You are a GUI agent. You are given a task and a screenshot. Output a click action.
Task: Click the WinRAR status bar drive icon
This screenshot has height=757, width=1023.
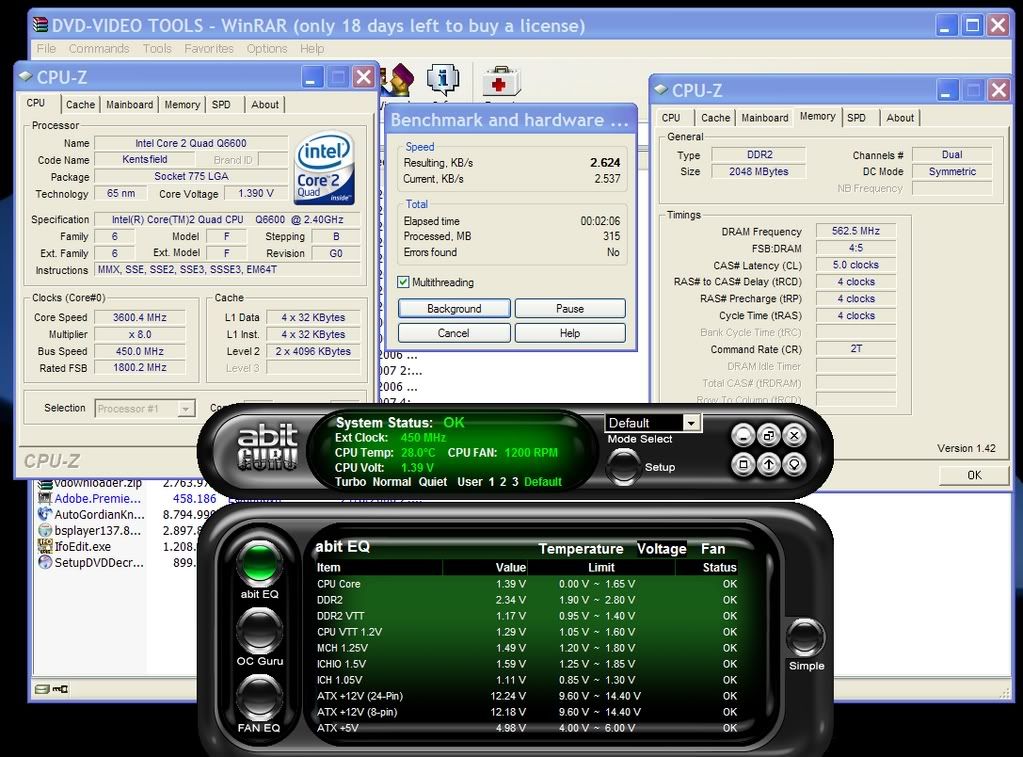pyautogui.click(x=42, y=689)
